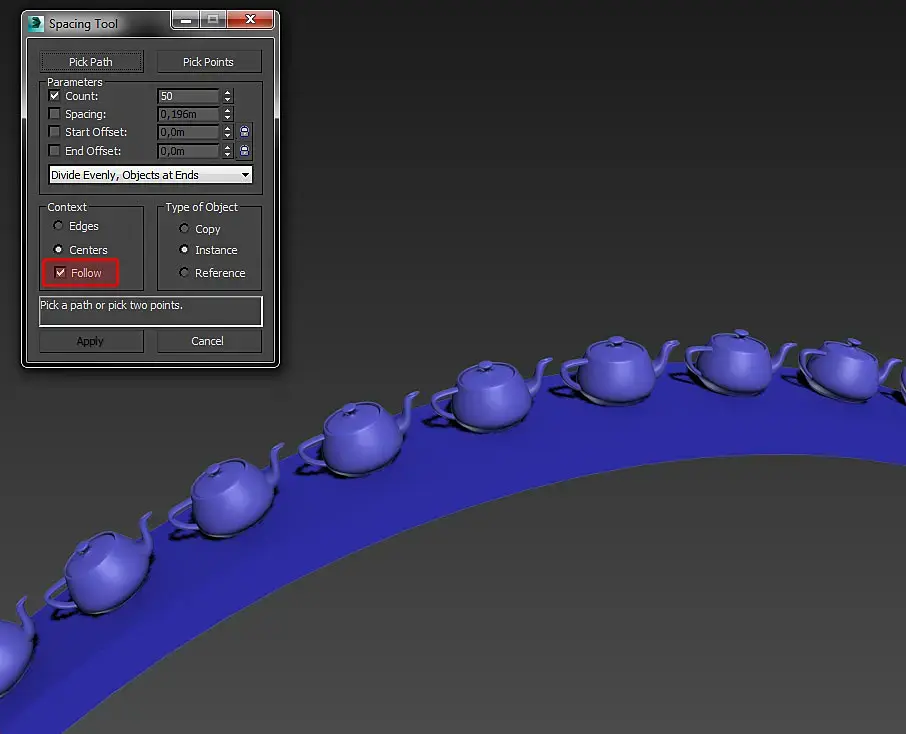Enable the Spacing checkbox
This screenshot has width=906, height=734.
tap(54, 114)
